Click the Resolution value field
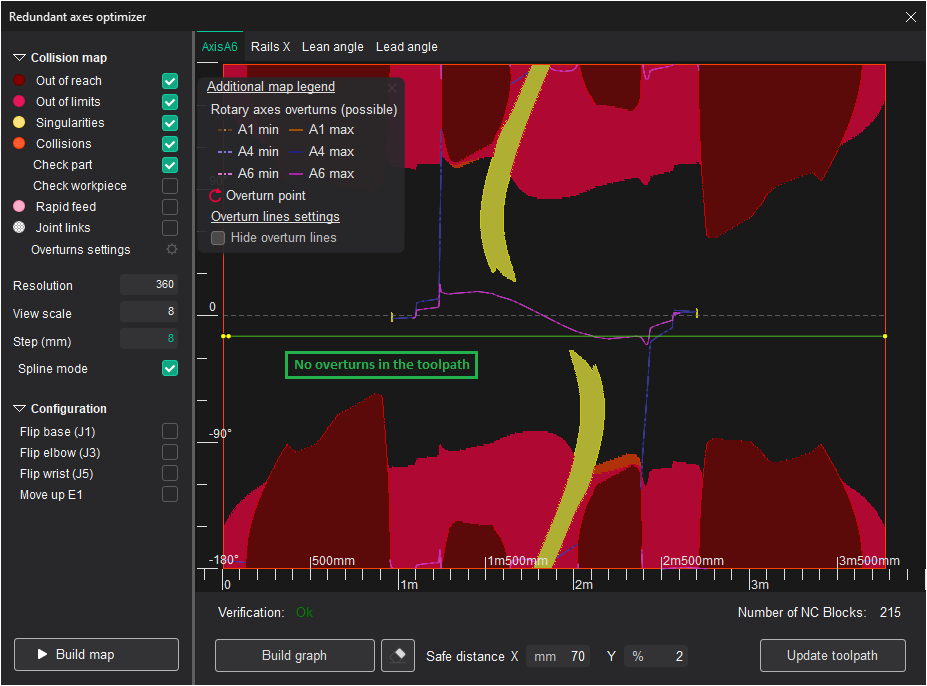 (149, 285)
